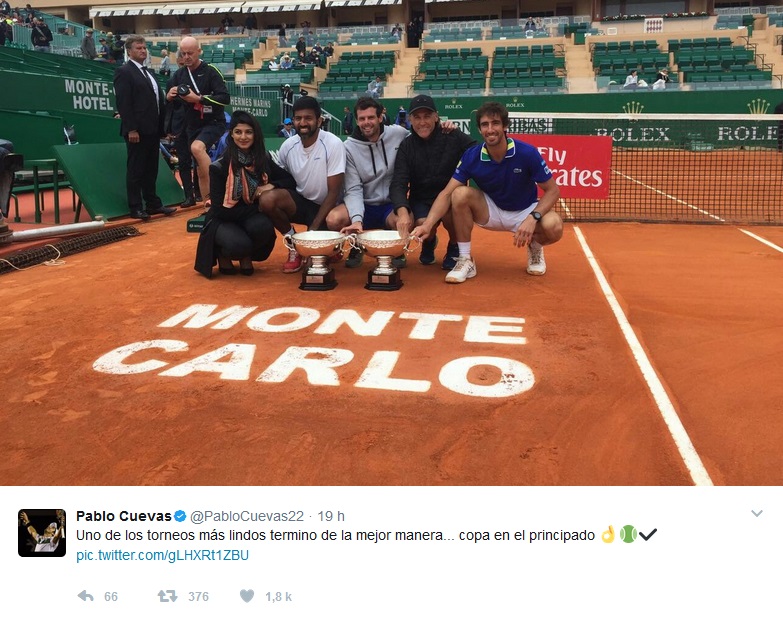Click the tweet text about 'torneos más lindos'
The image size is (783, 619).
tap(335, 536)
